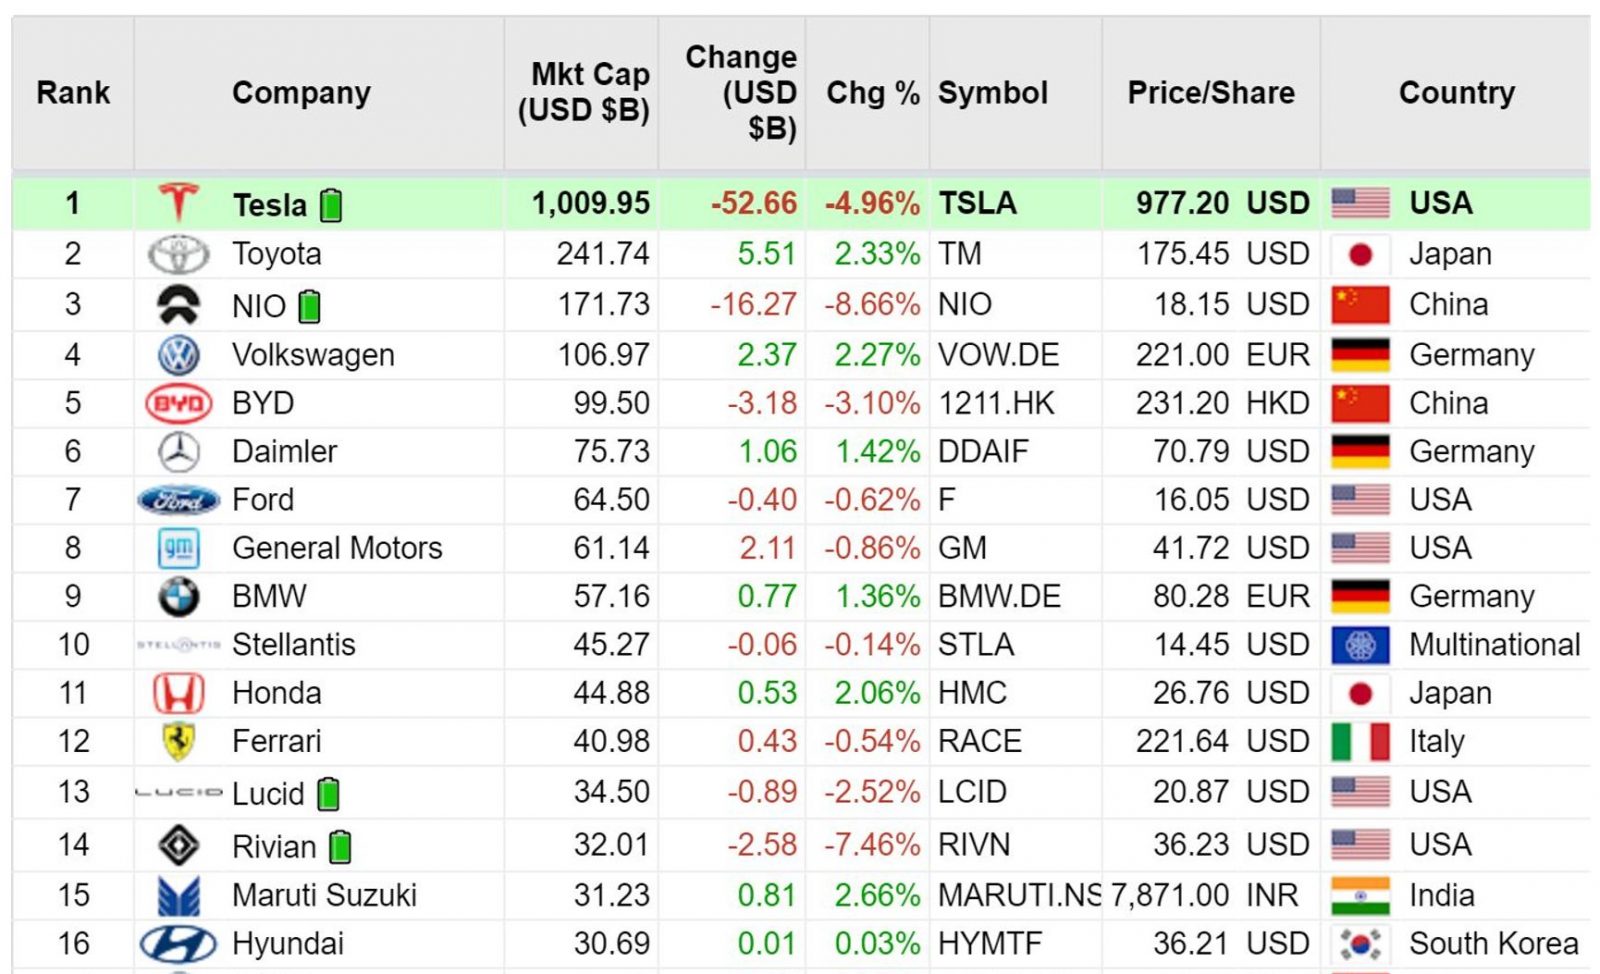Click the India flag icon

(x=1360, y=896)
